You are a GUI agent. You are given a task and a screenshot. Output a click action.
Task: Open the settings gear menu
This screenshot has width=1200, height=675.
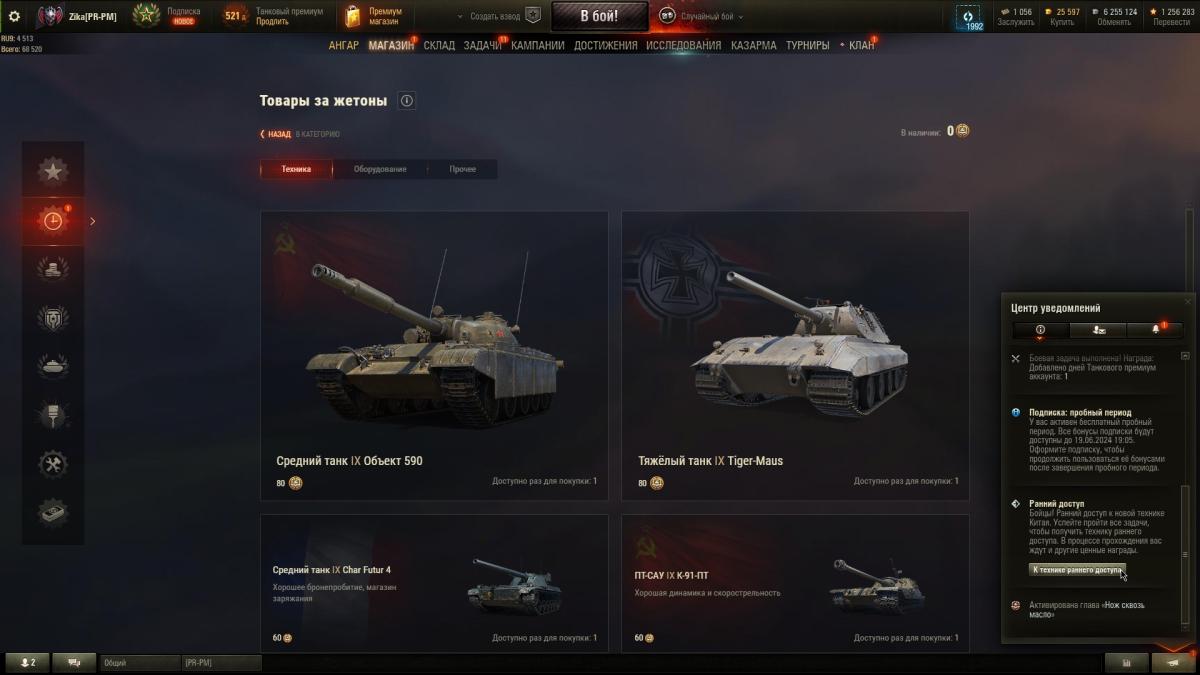coord(14,16)
